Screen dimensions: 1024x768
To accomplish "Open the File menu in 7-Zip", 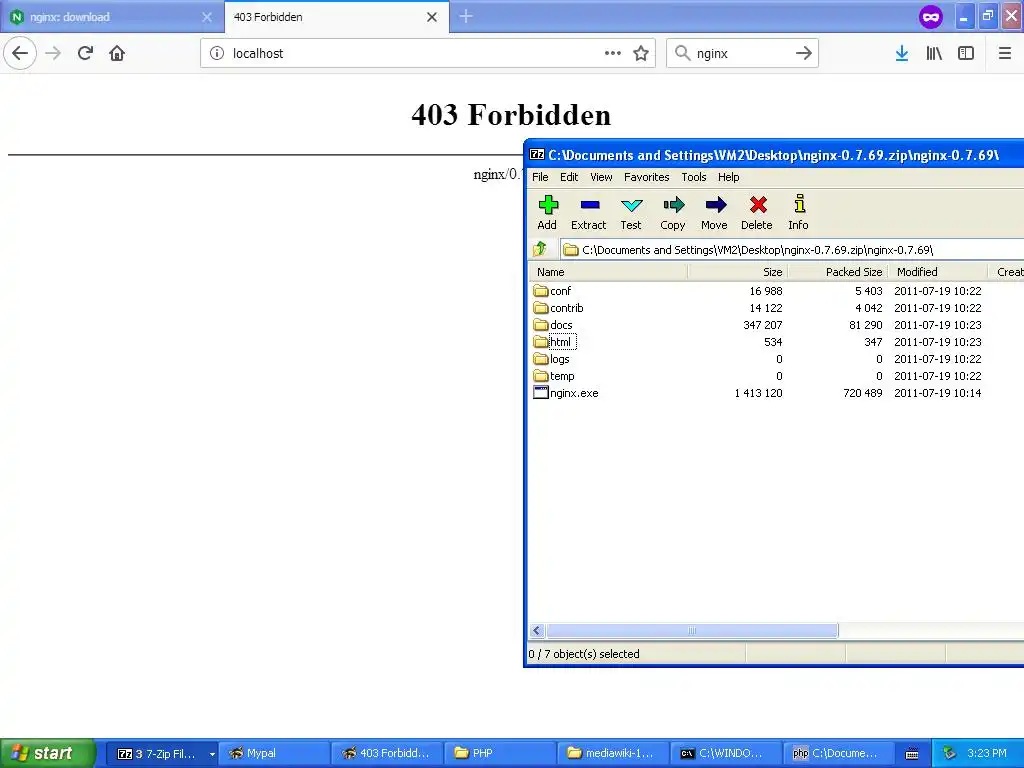I will pos(540,177).
